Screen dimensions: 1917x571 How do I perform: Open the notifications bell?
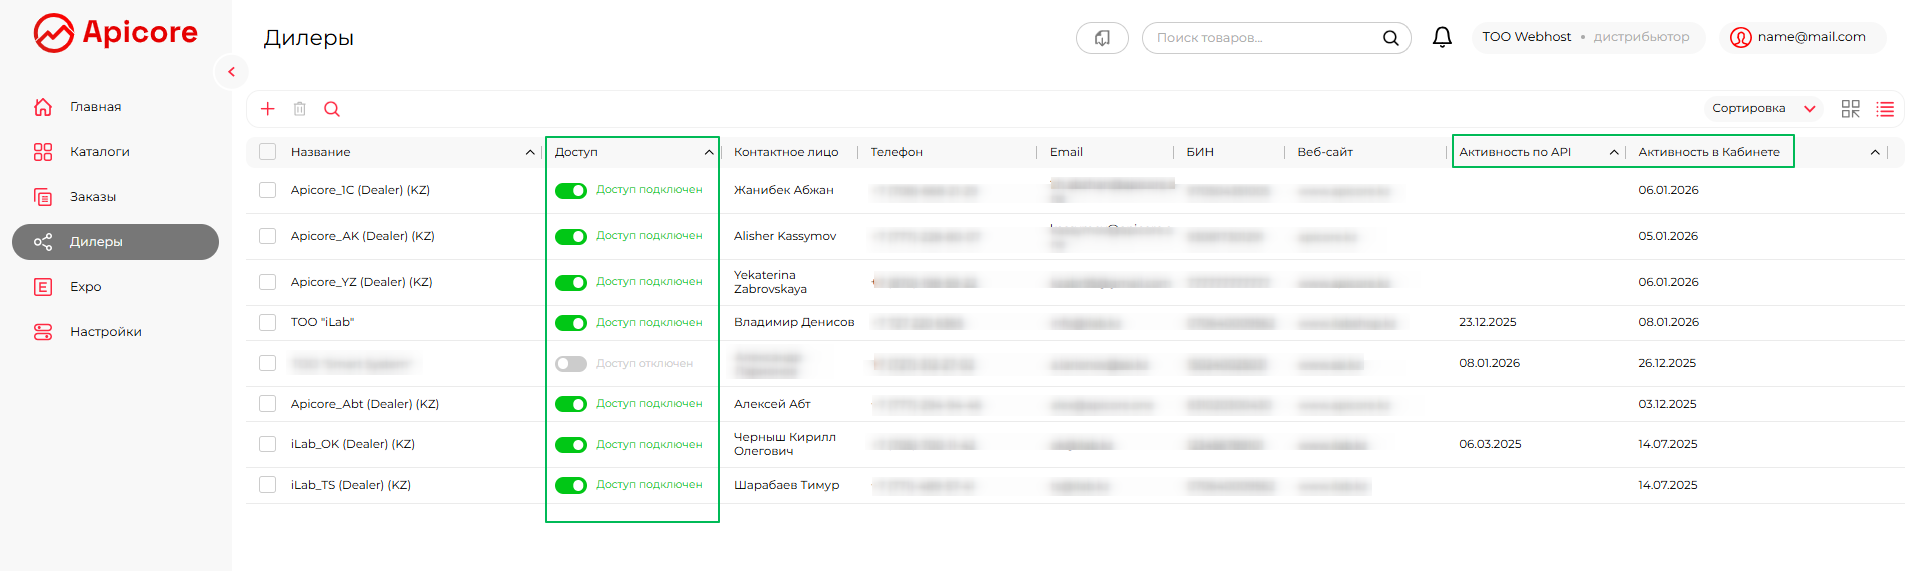pyautogui.click(x=1441, y=38)
